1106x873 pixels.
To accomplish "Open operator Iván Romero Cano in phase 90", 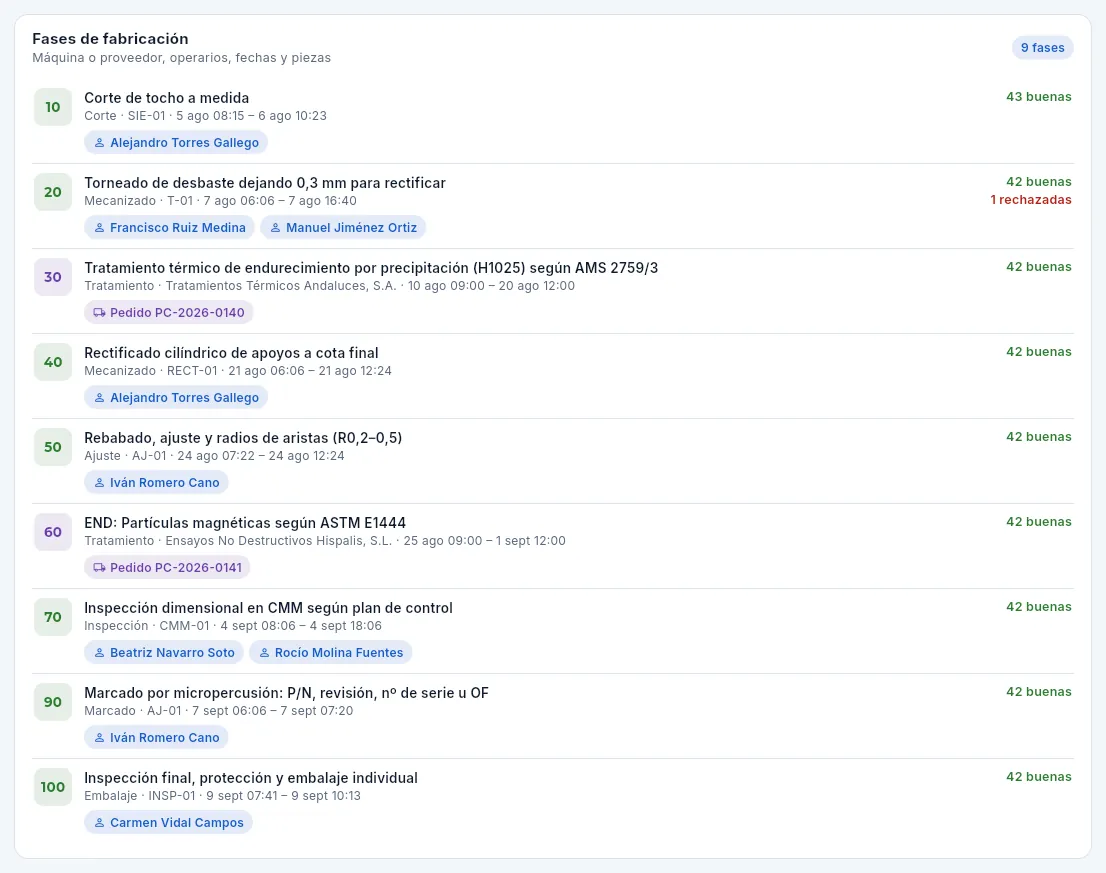I will [156, 738].
